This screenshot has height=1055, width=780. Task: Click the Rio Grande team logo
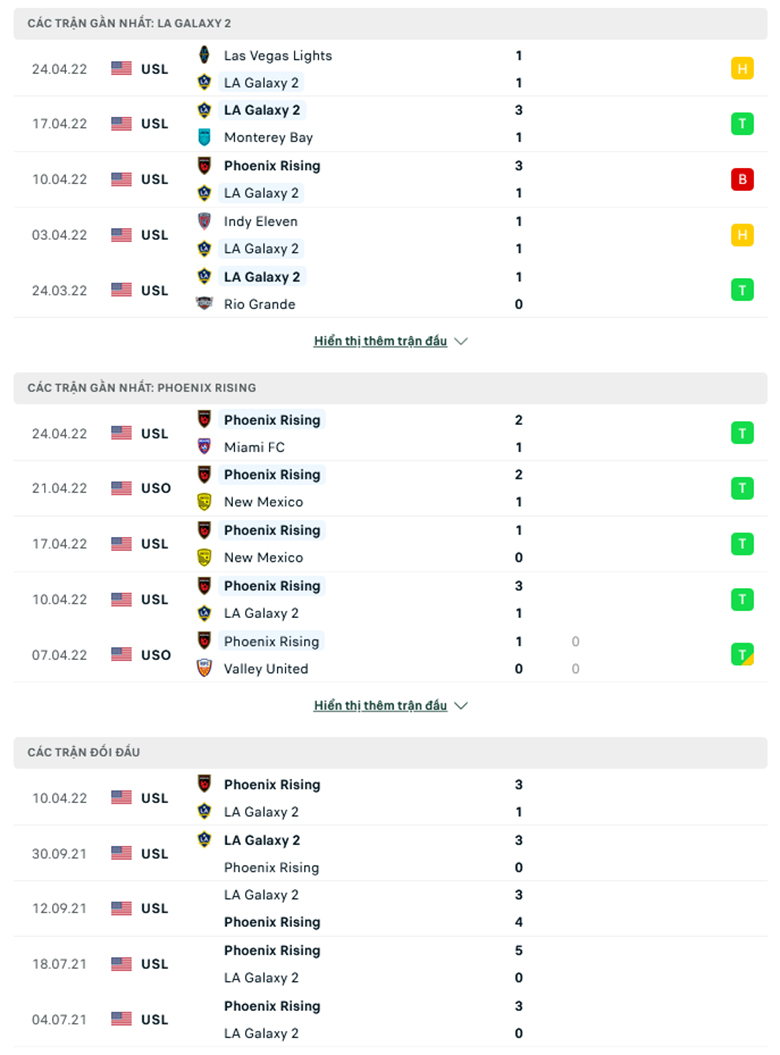[205, 303]
